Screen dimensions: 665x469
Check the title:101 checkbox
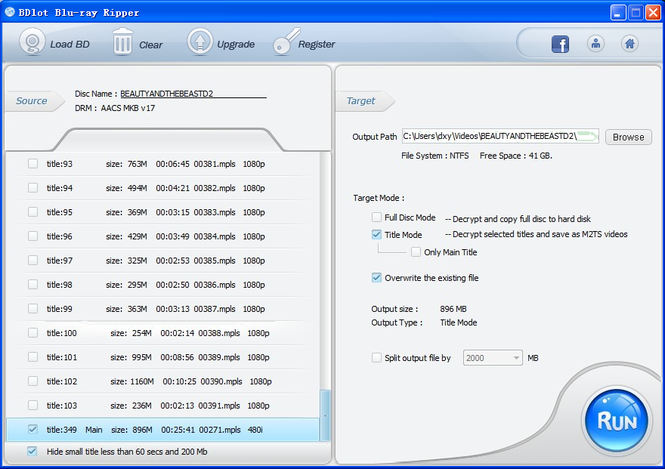(33, 357)
